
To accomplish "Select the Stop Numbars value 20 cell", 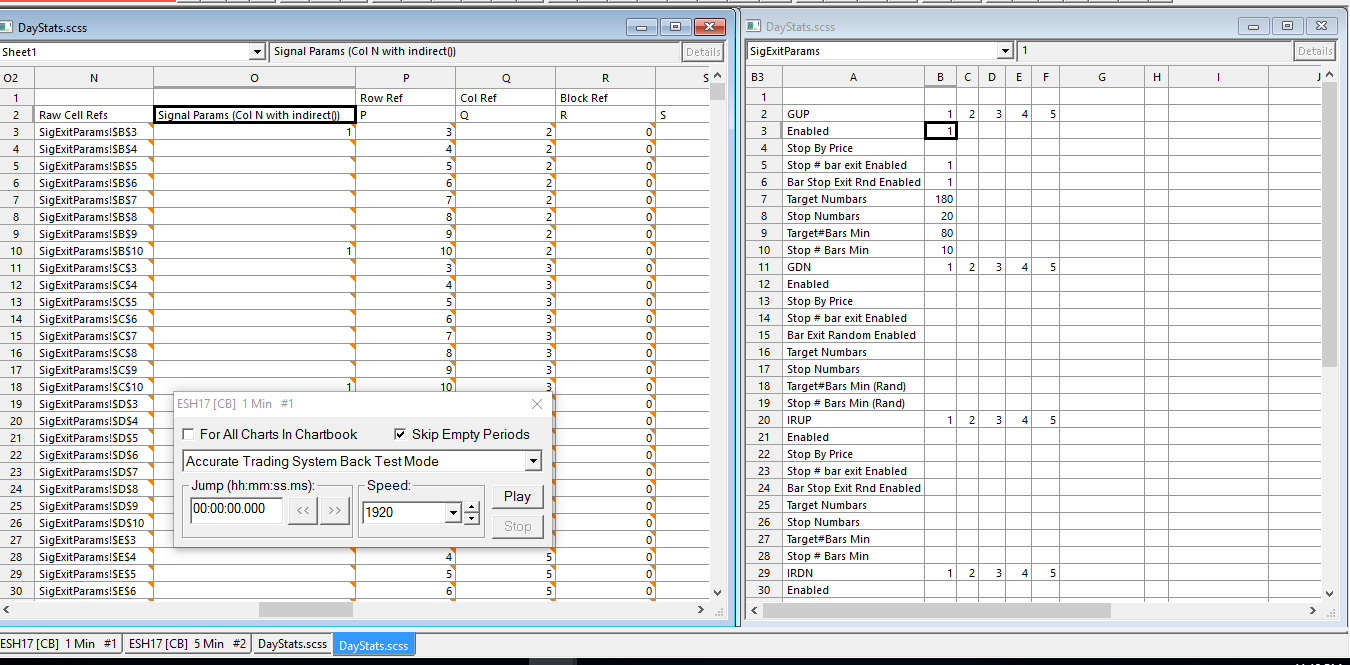I will point(940,216).
